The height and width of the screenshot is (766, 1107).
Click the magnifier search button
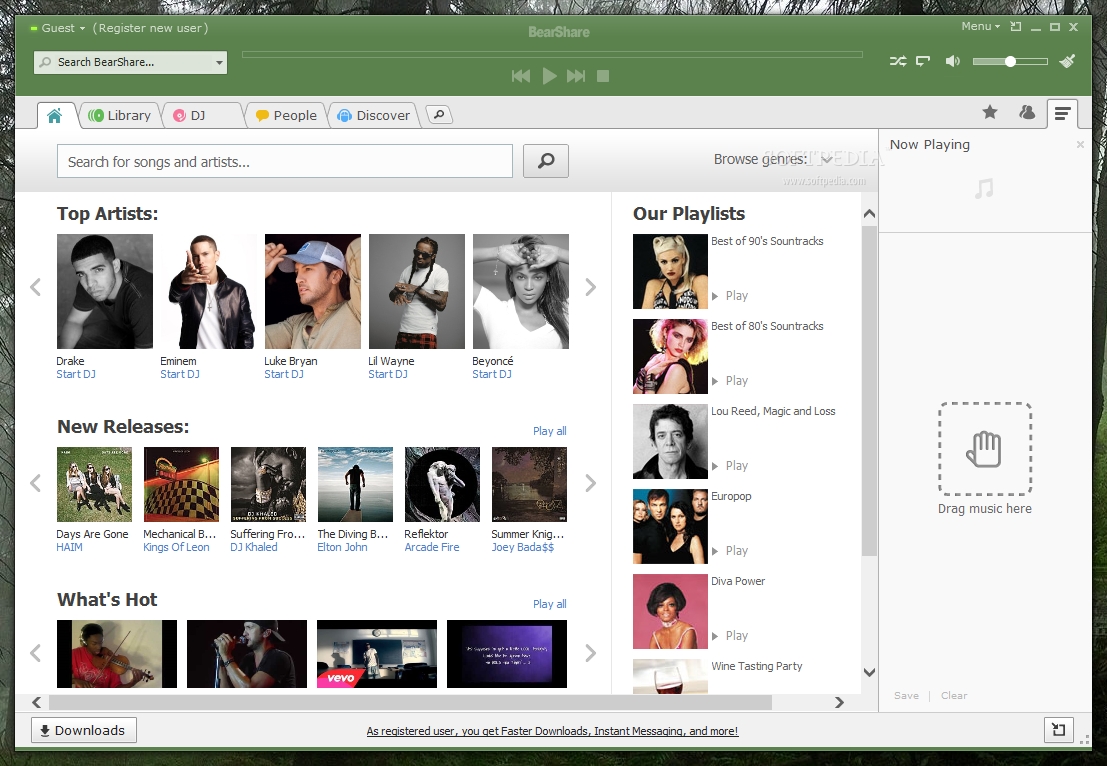(x=546, y=161)
